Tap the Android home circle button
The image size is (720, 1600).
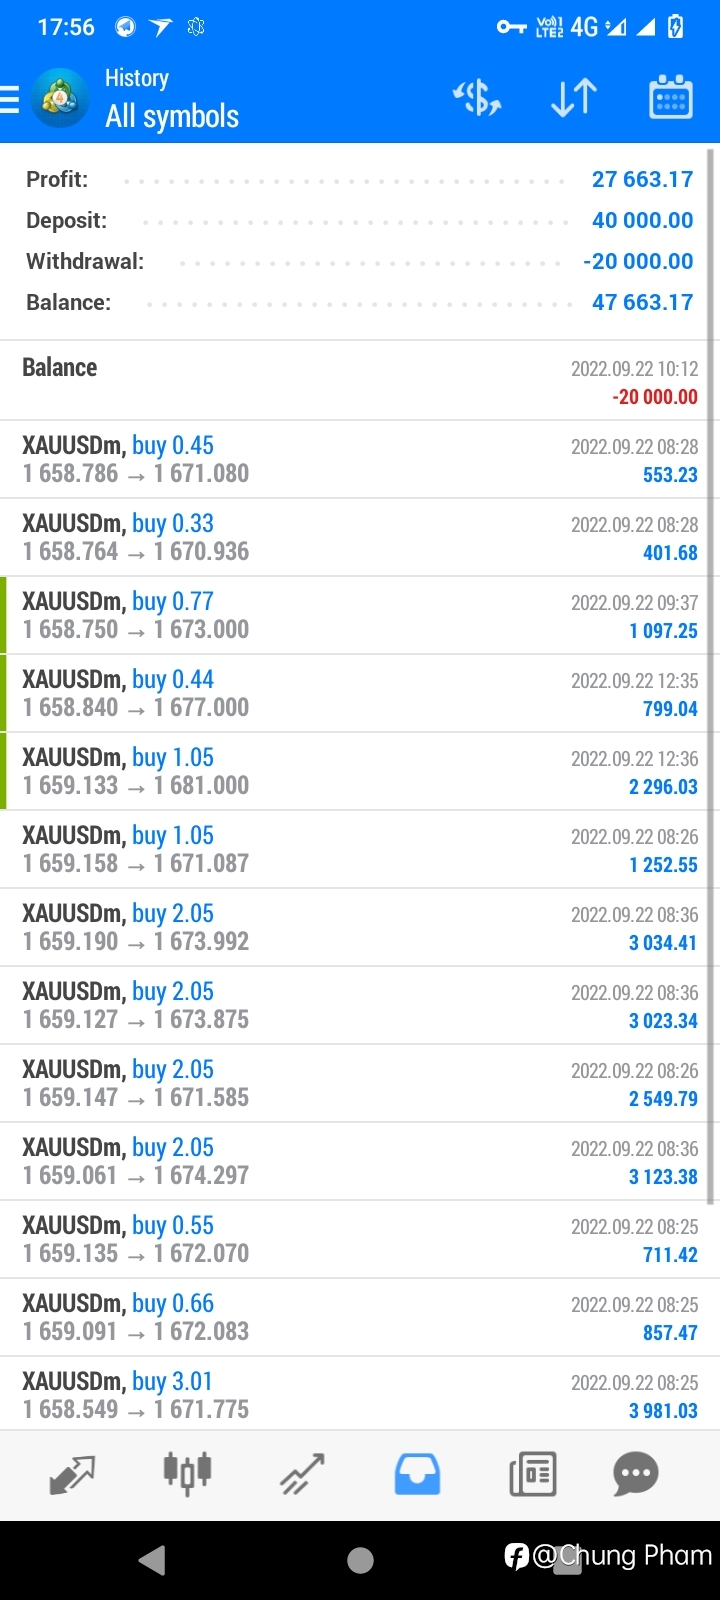point(360,1560)
